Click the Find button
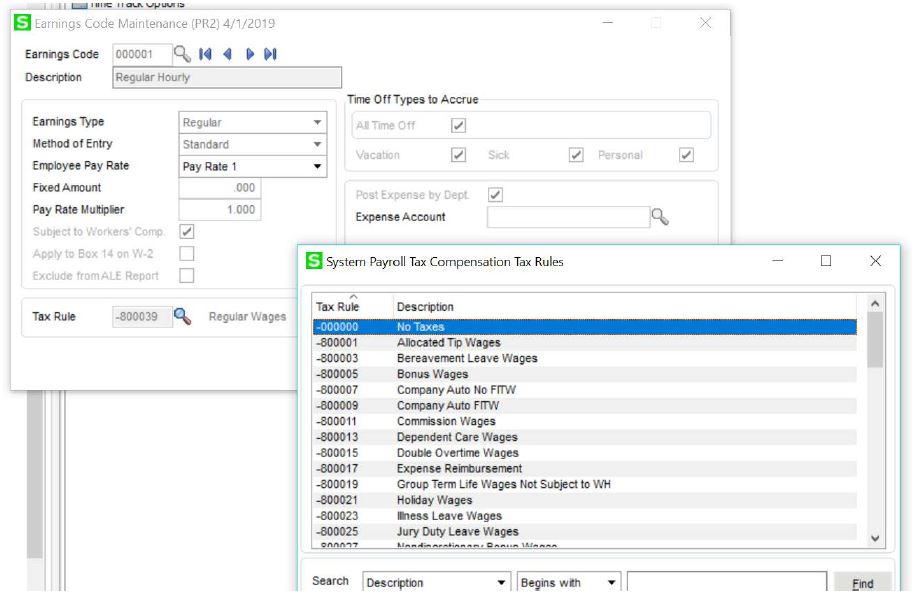 [862, 584]
